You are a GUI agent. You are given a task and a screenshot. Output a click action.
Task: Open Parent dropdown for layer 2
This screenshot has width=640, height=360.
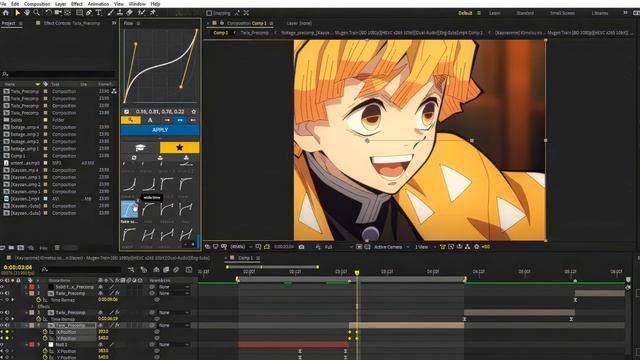174,293
